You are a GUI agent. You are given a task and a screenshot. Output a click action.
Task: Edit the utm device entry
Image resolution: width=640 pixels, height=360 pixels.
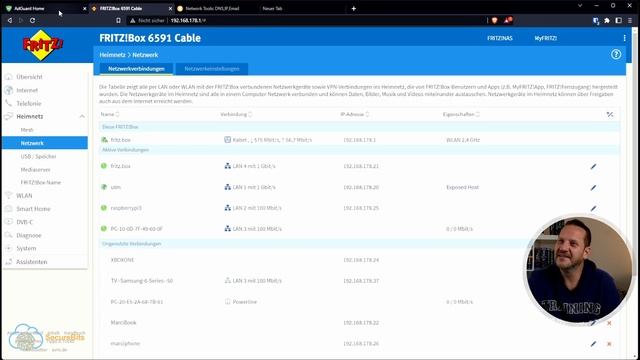[x=593, y=188]
